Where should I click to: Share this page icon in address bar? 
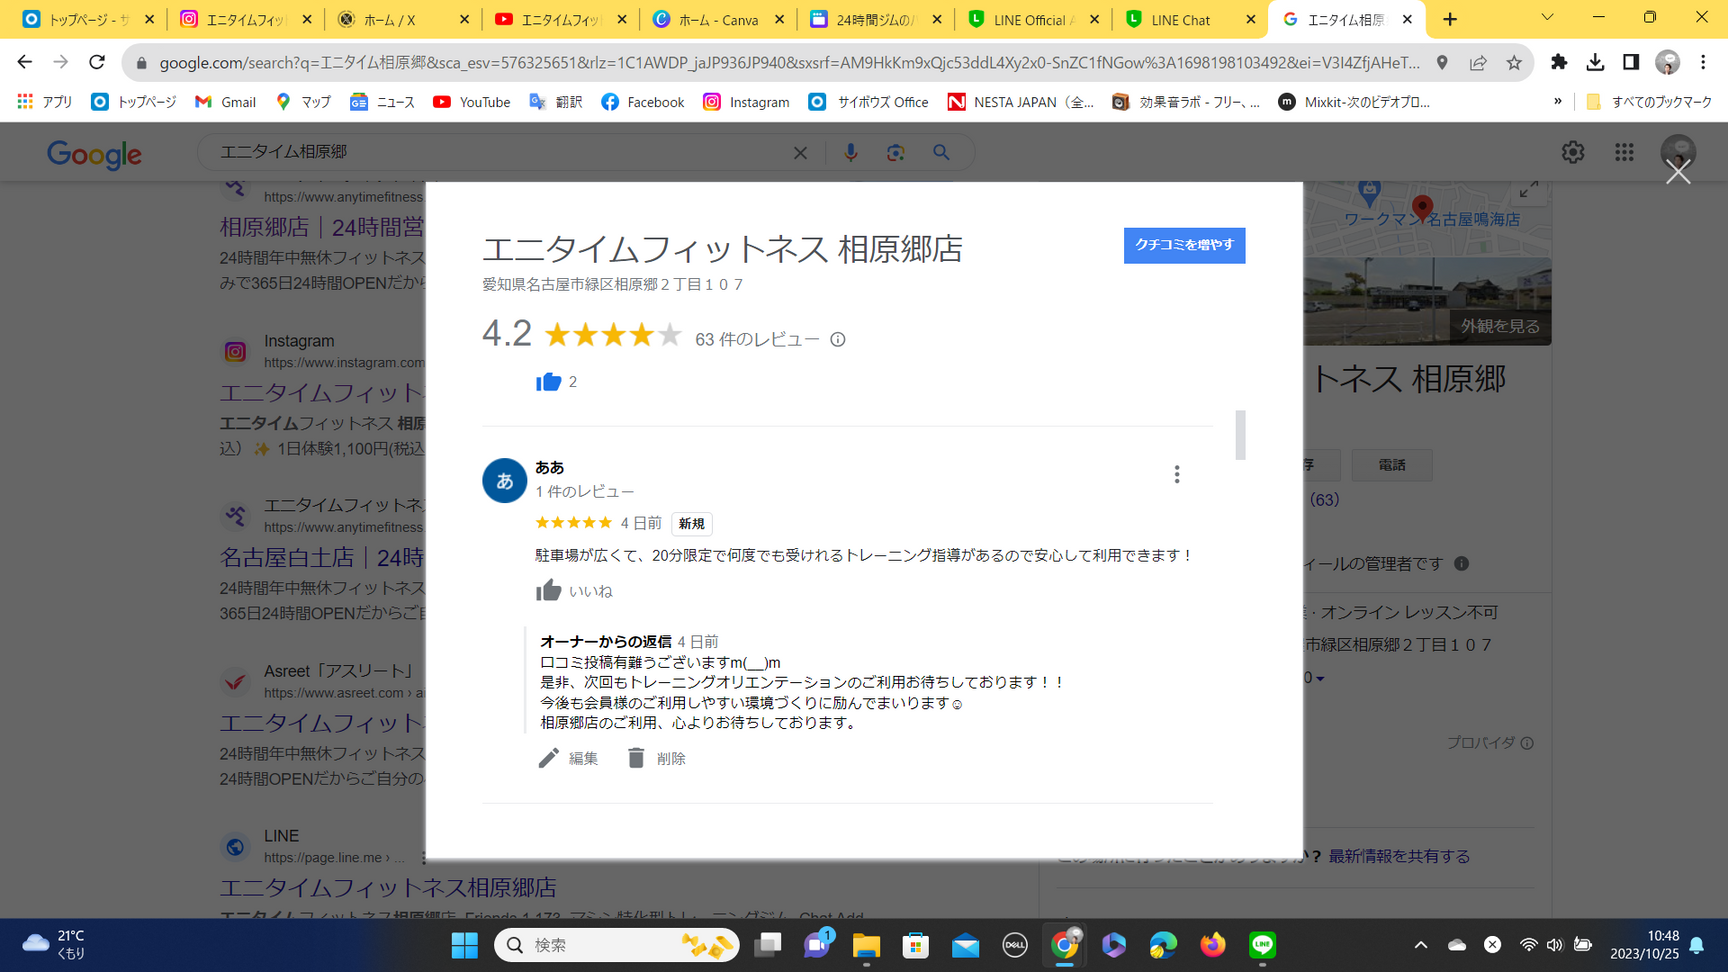point(1478,62)
